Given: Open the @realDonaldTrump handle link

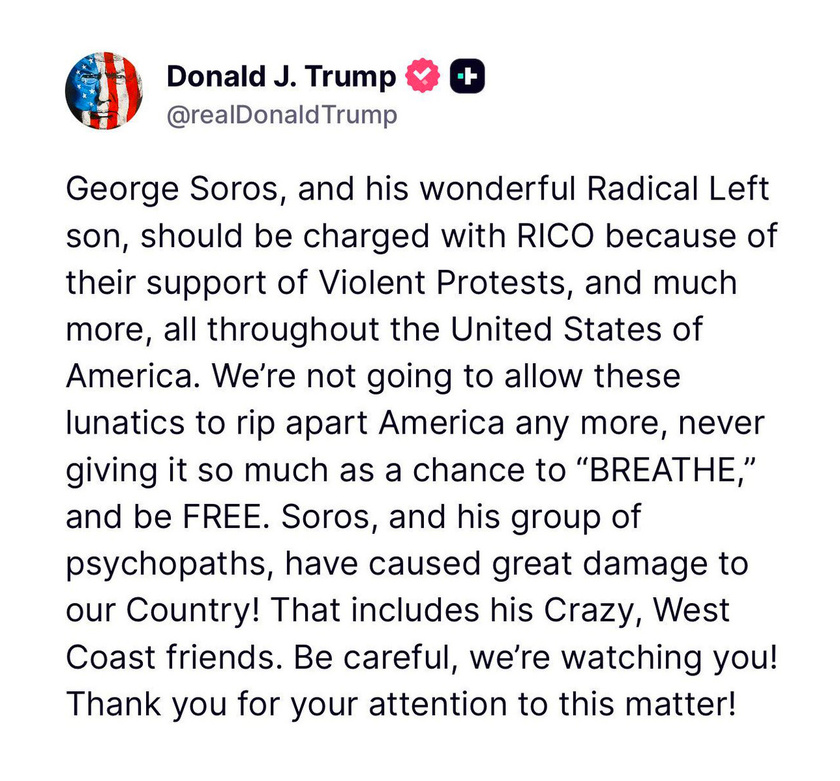Looking at the screenshot, I should tap(282, 115).
